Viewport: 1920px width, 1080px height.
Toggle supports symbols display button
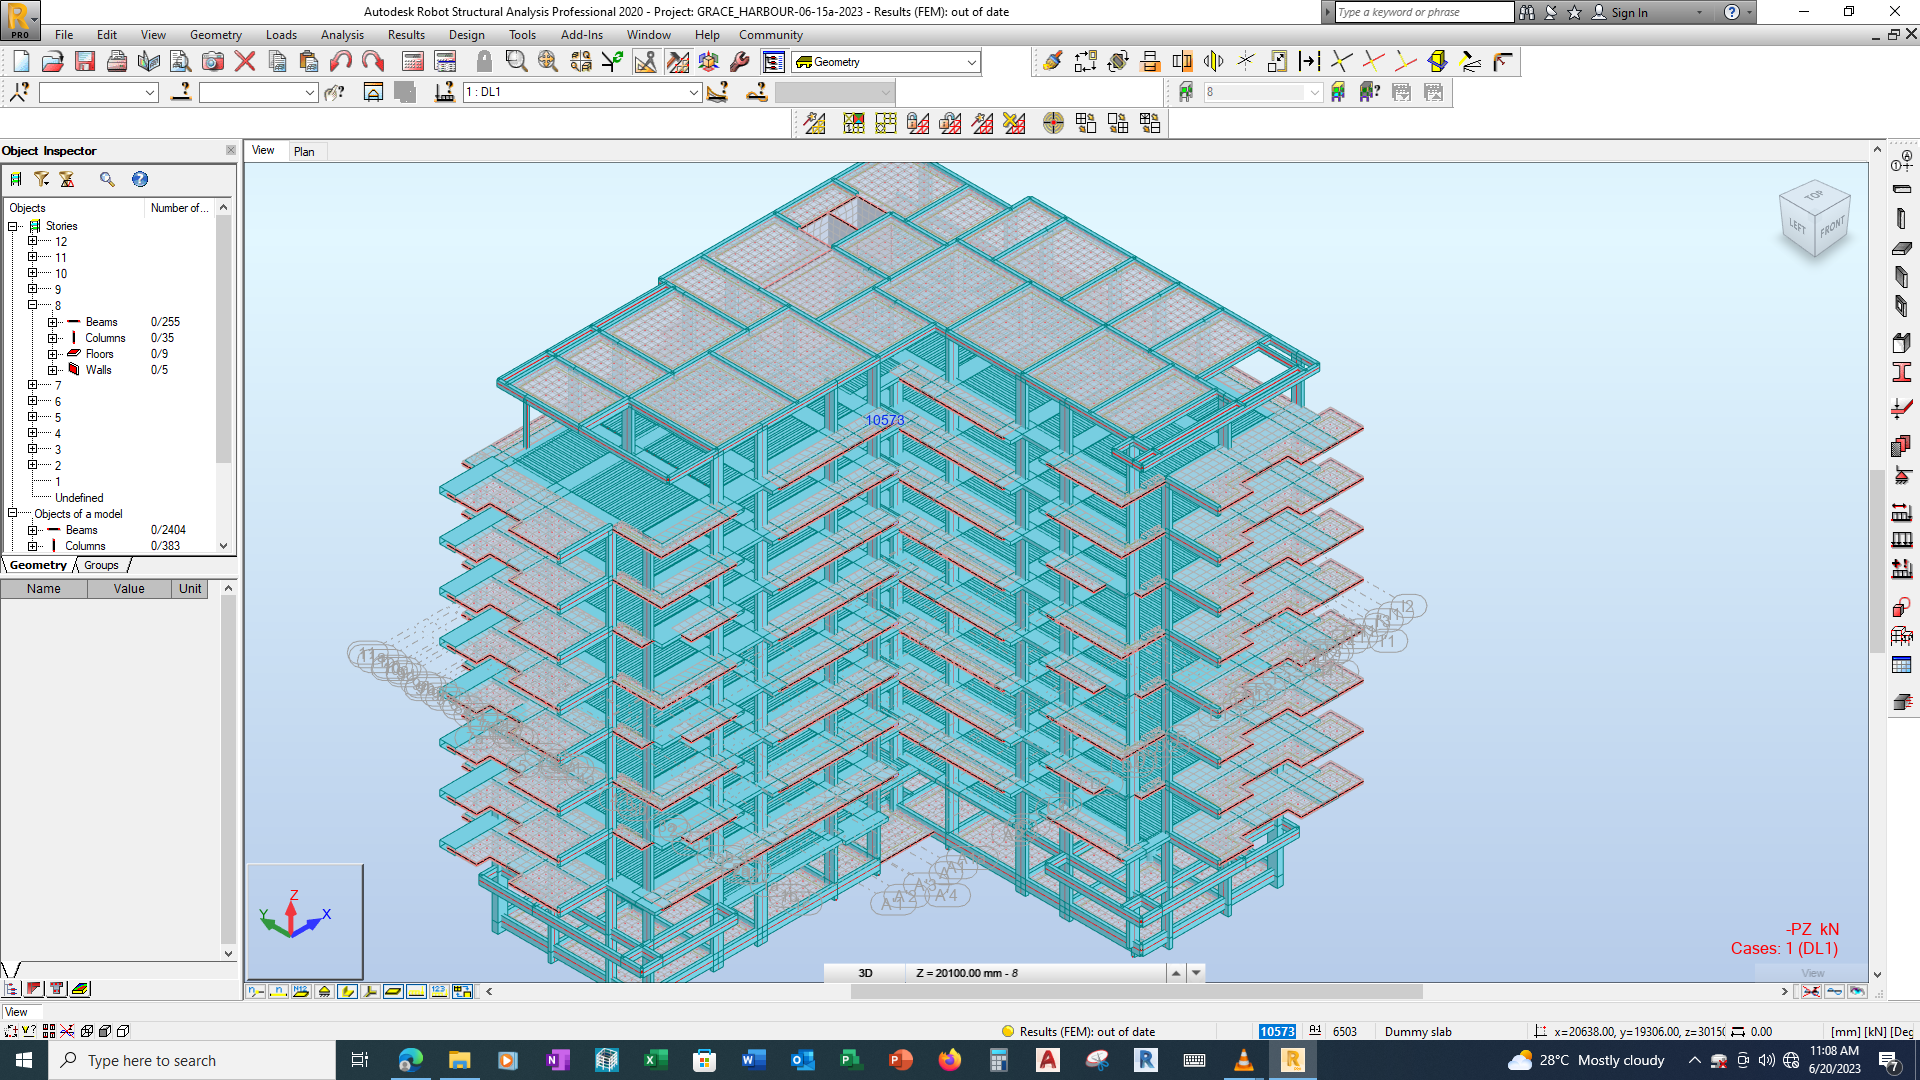(324, 992)
